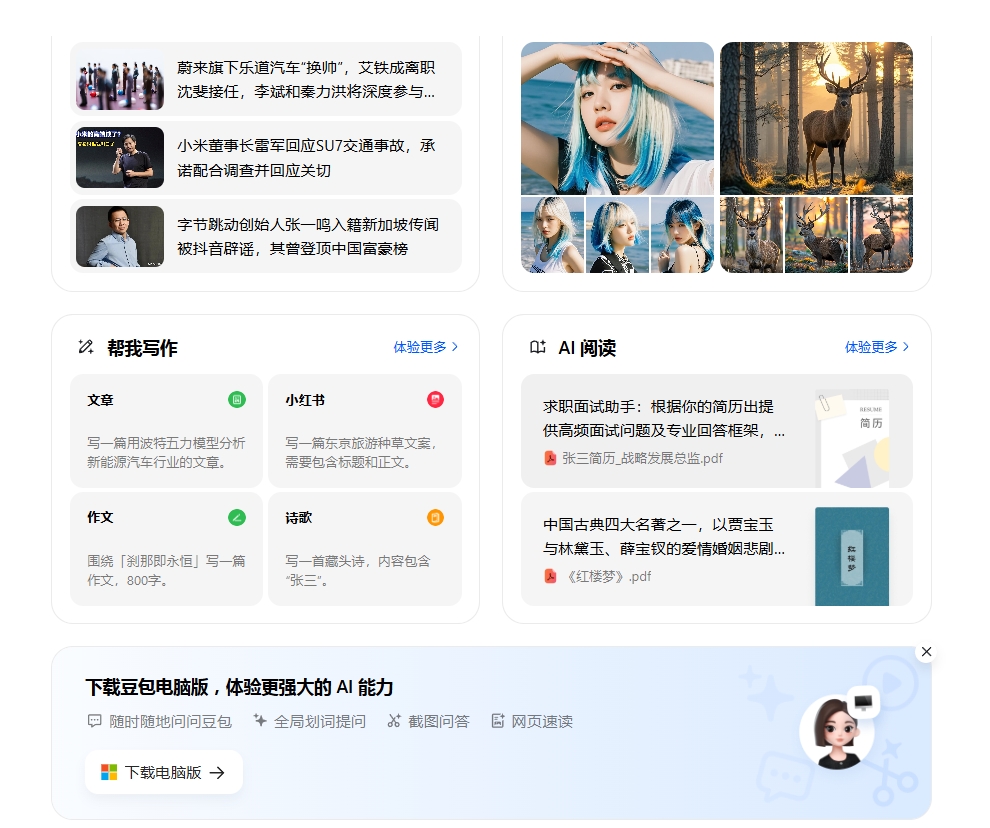Open the 字节跳动张一鸣 news article
Viewport: 990px width, 828px height.
pos(266,236)
